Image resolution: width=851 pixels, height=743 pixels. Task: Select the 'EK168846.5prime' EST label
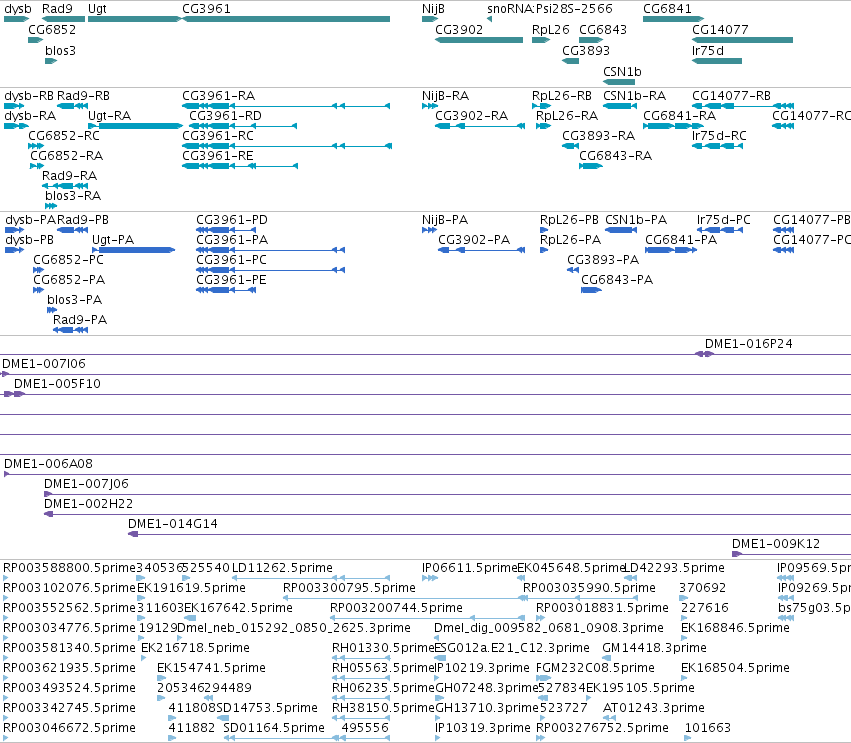point(735,628)
